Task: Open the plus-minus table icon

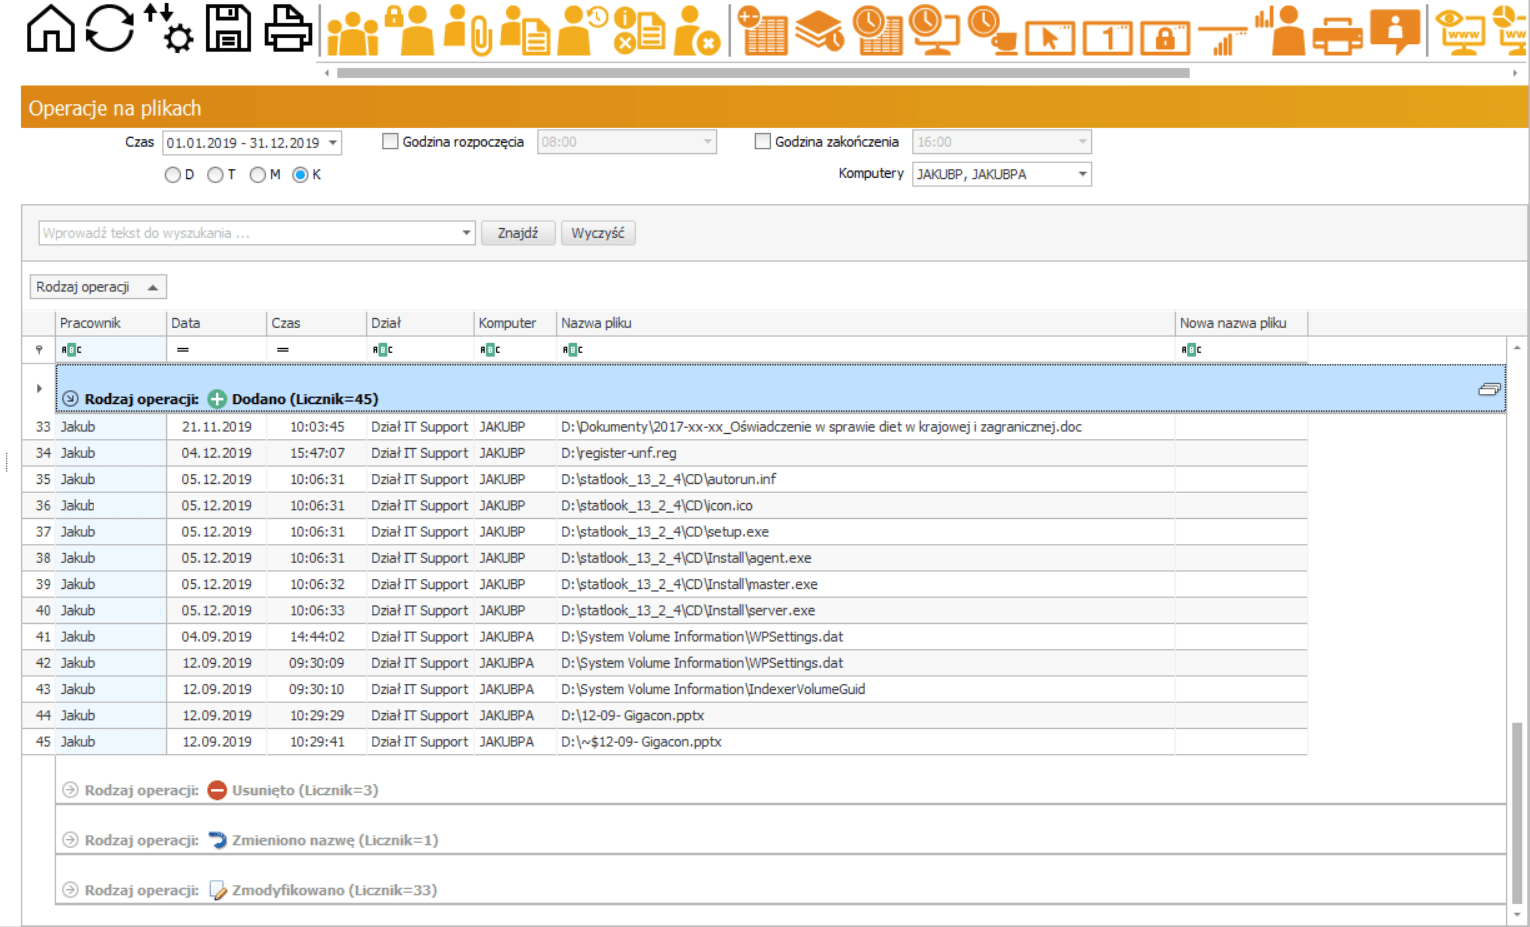Action: point(764,30)
